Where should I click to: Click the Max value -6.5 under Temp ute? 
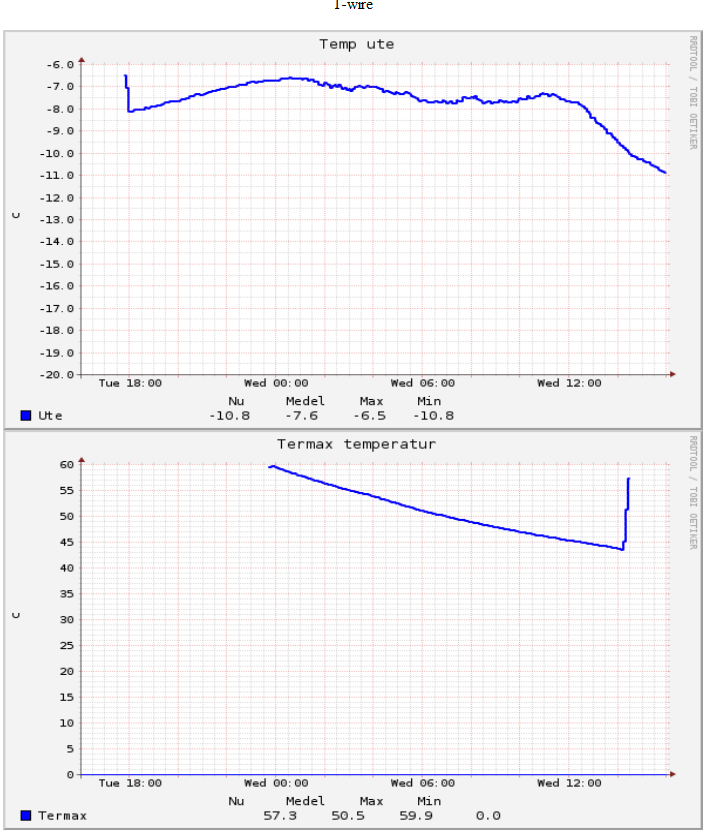pyautogui.click(x=371, y=415)
